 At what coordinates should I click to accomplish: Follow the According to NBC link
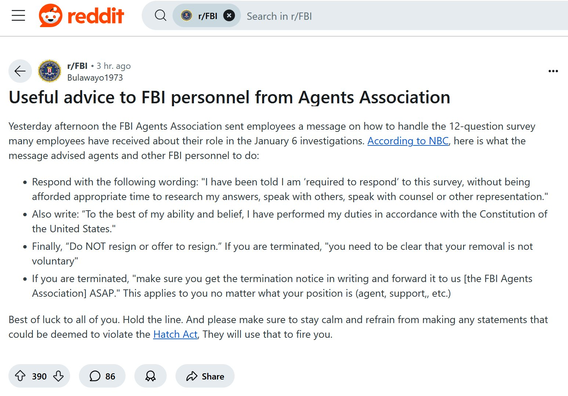point(408,141)
